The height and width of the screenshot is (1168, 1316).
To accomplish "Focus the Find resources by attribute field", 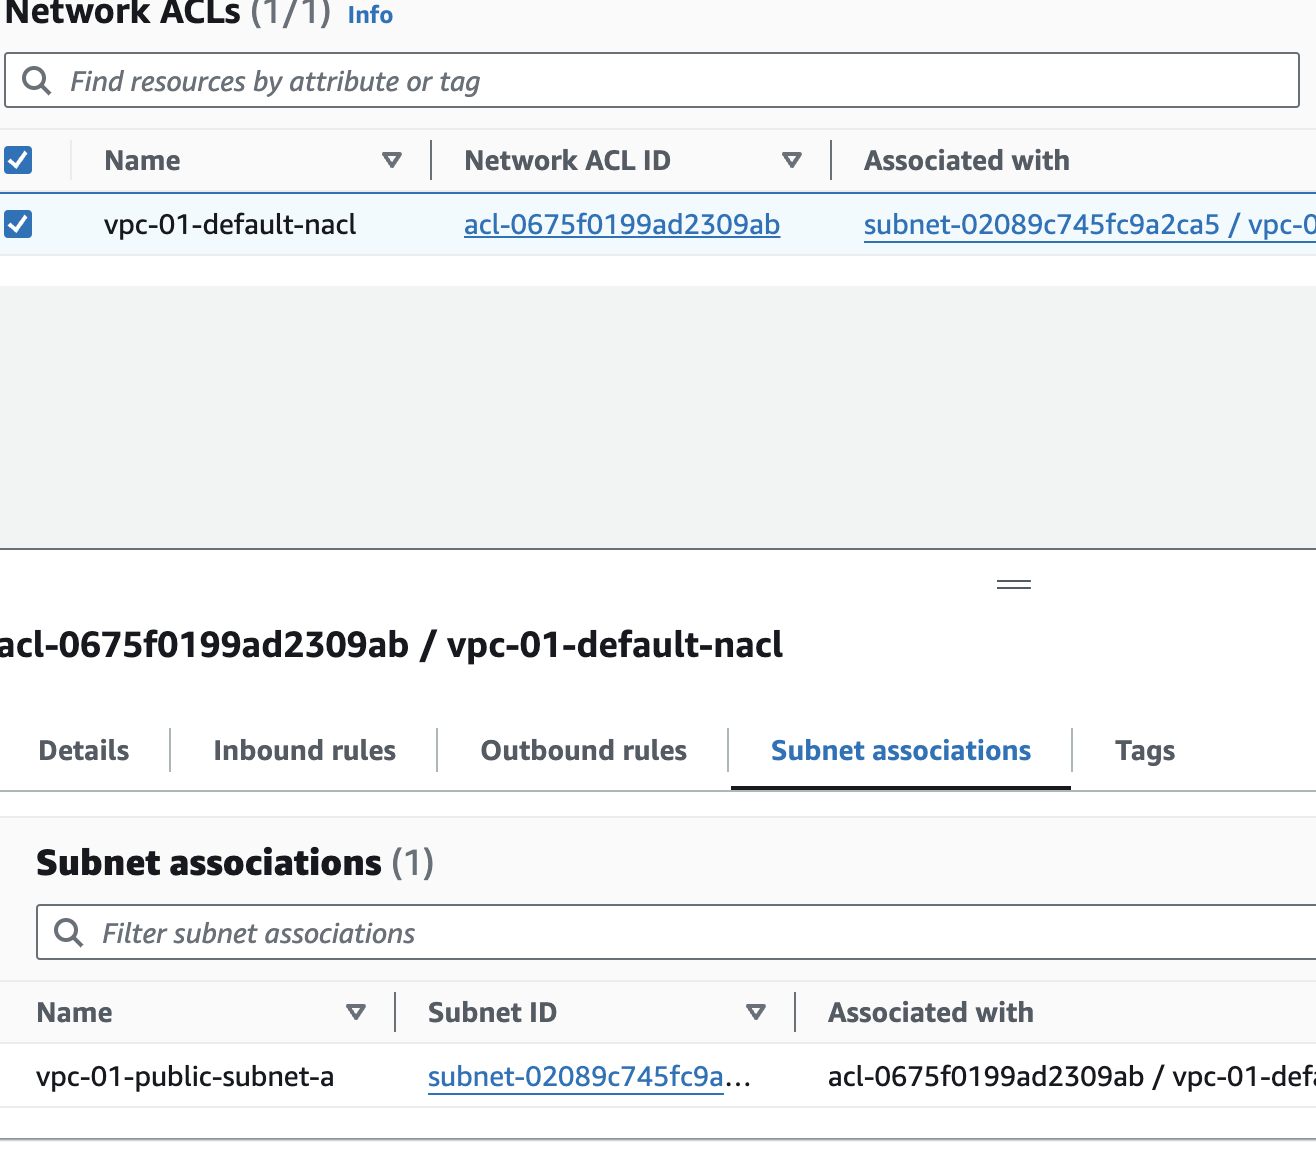I will [x=680, y=81].
